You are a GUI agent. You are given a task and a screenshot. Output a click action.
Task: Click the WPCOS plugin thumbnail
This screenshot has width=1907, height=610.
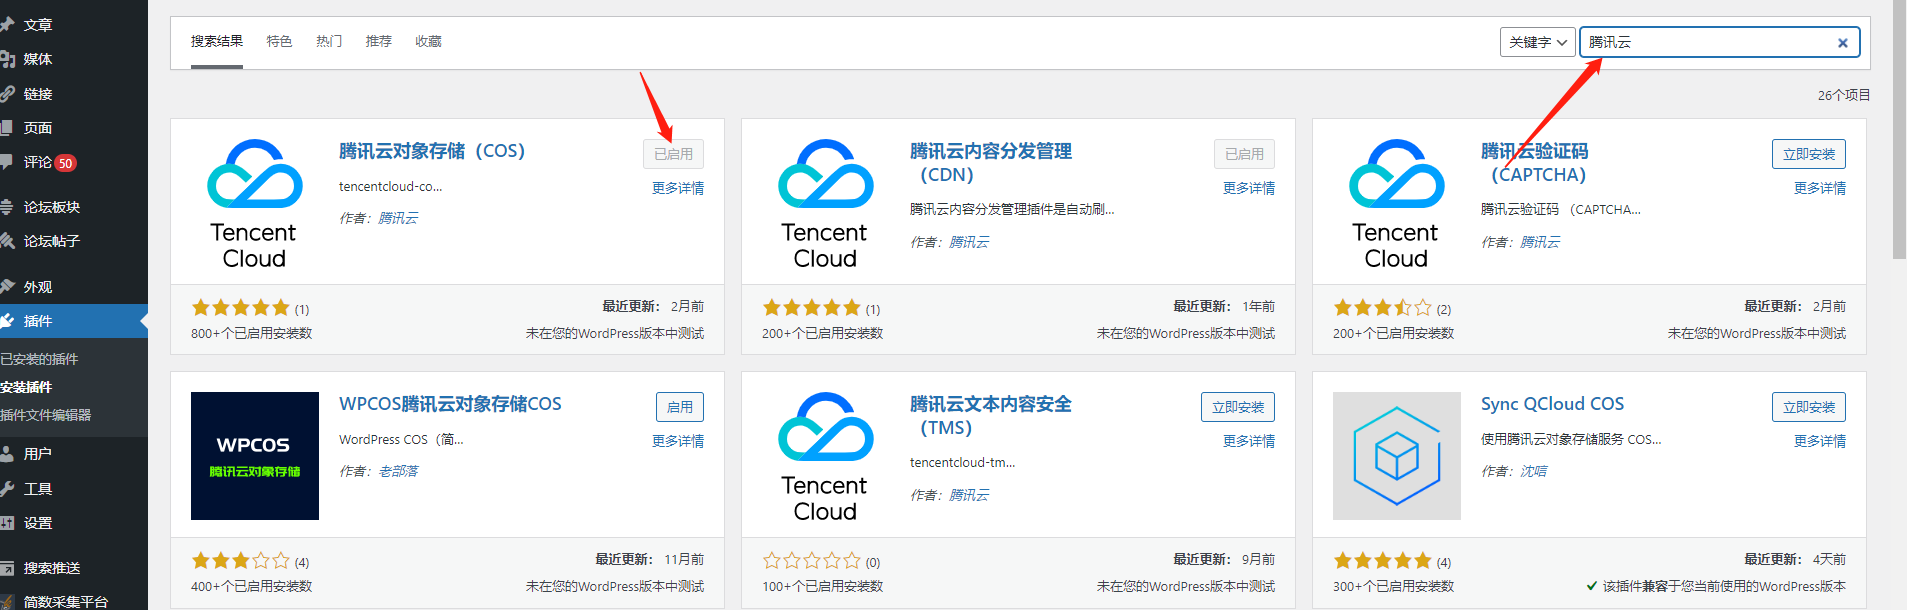[255, 456]
